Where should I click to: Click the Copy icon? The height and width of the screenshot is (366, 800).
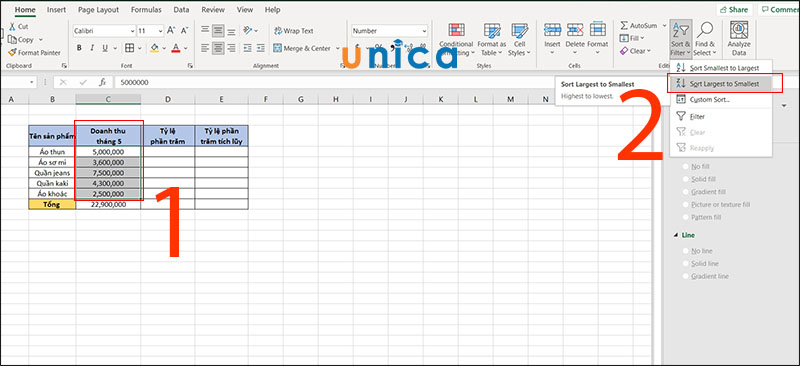(x=12, y=39)
